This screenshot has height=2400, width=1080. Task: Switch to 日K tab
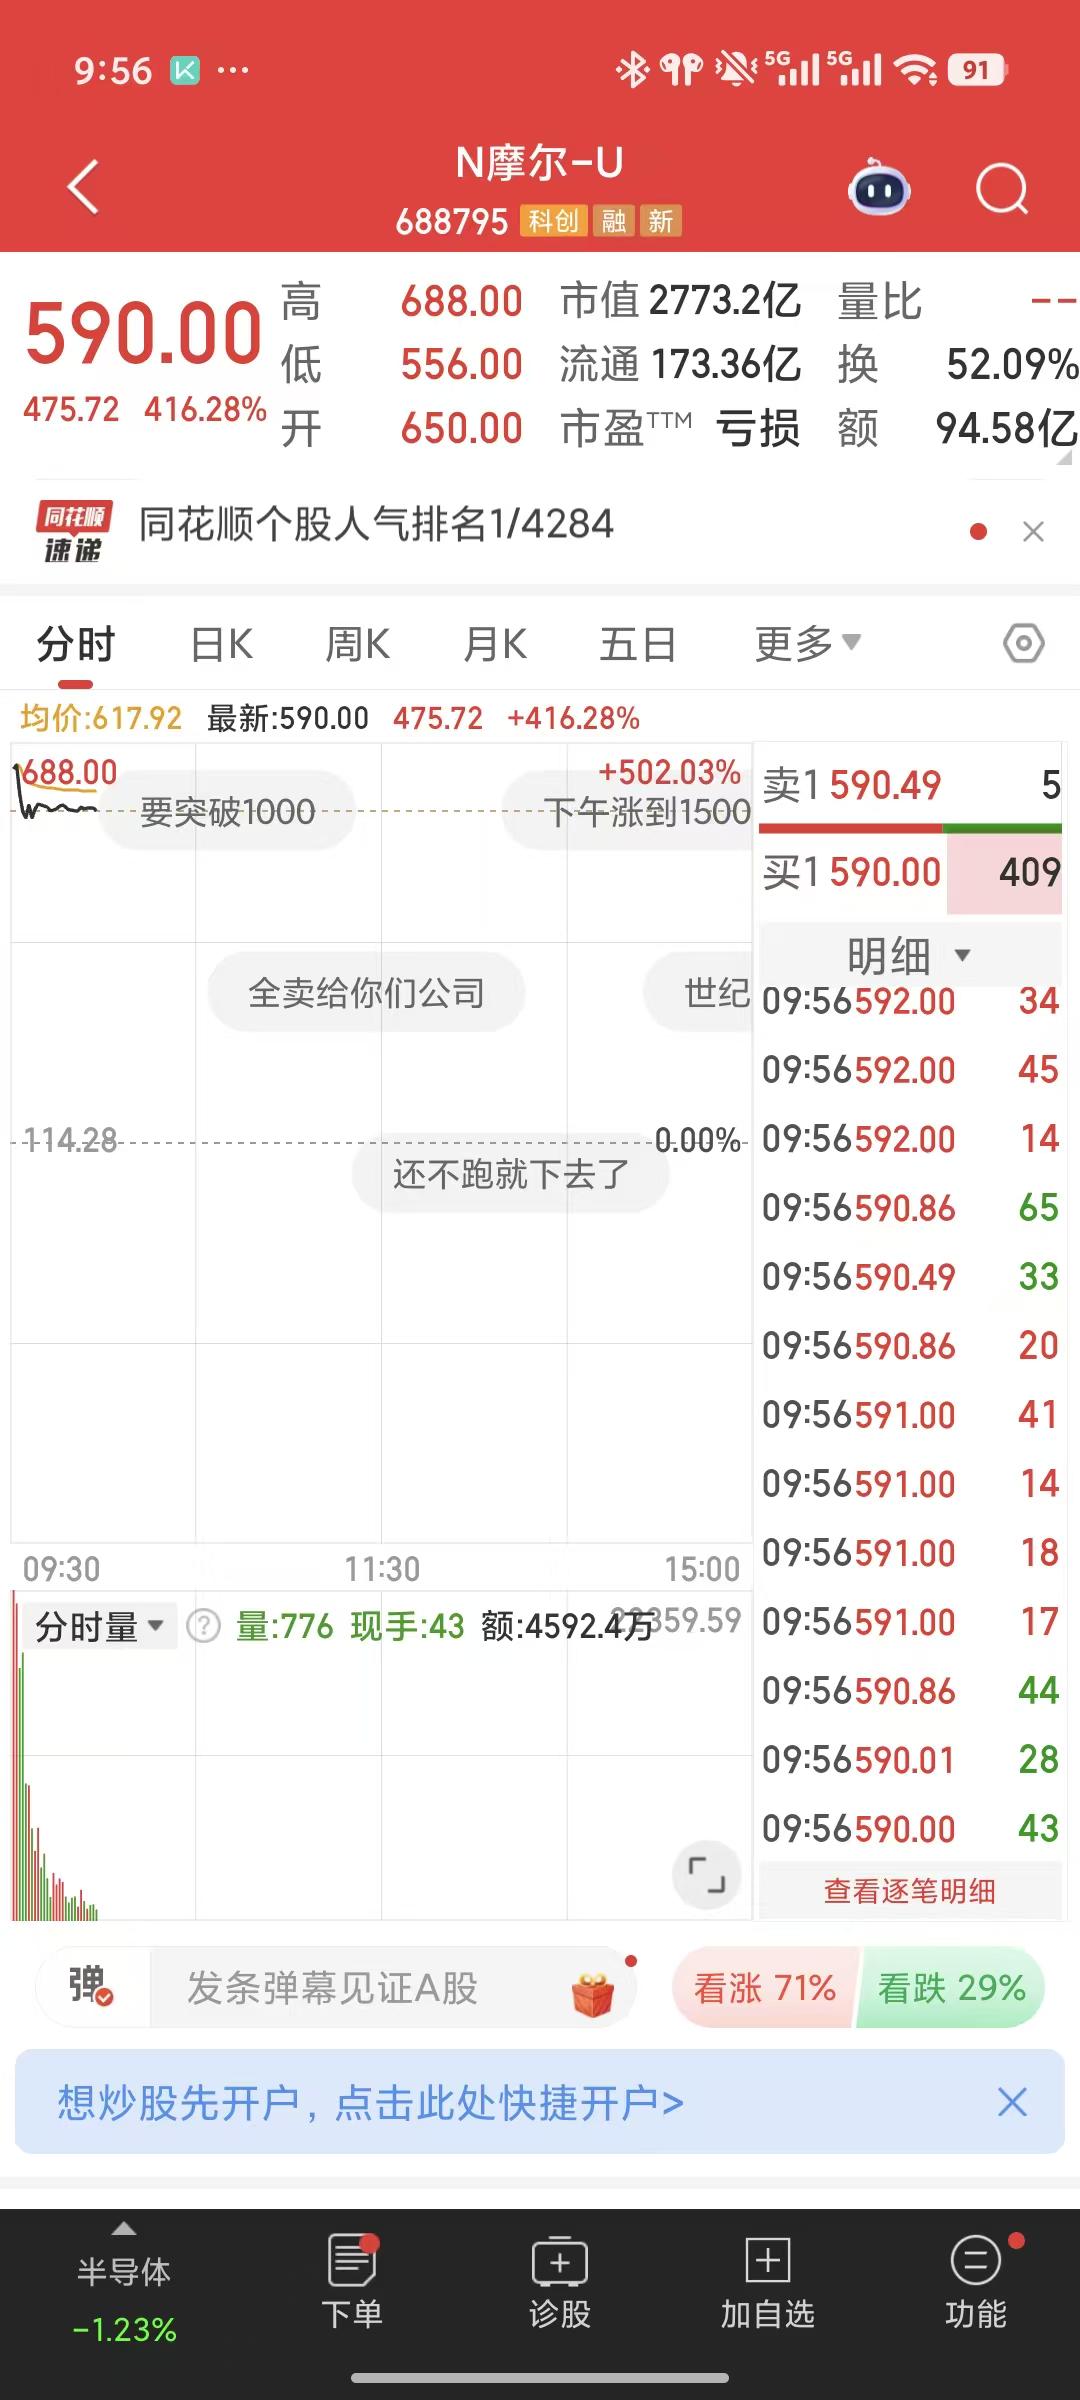tap(222, 644)
